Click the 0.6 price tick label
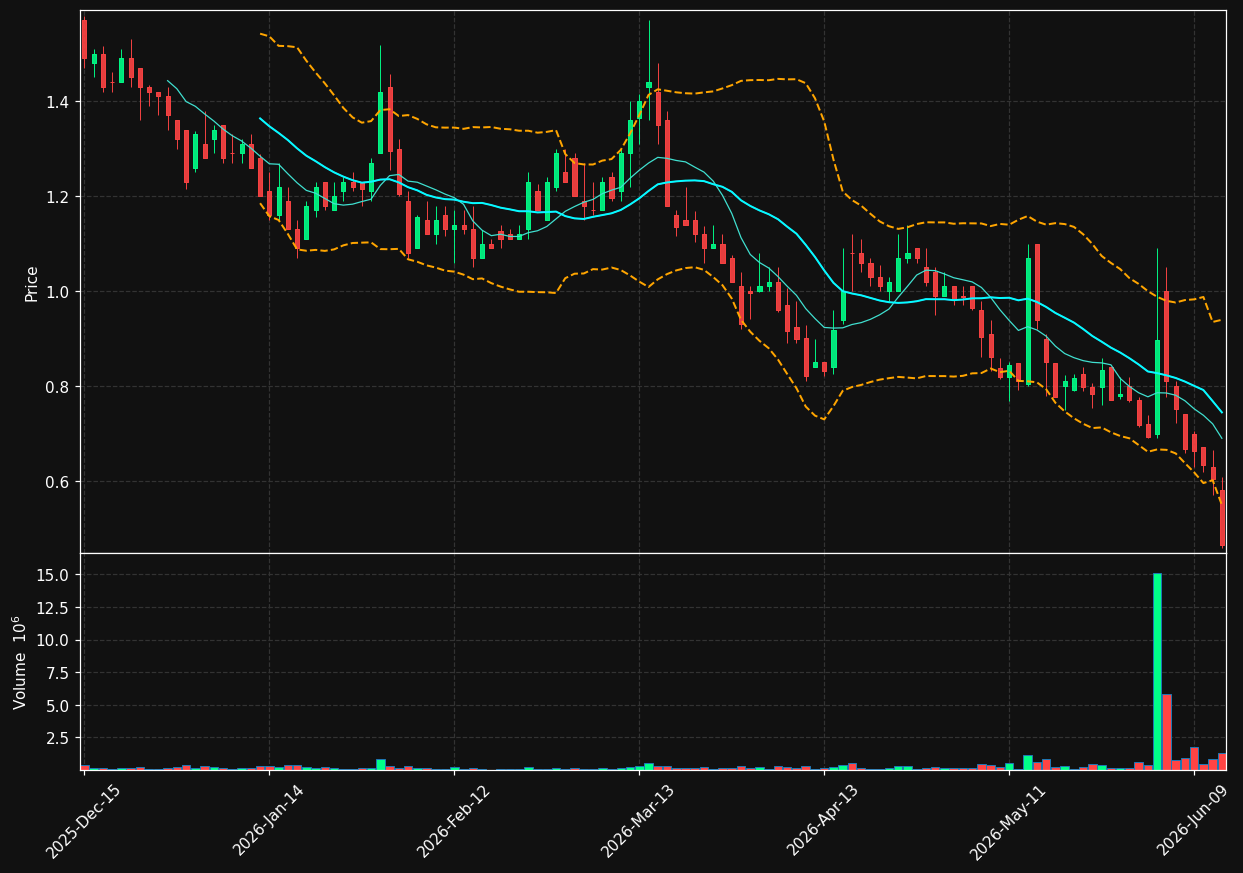Image resolution: width=1243 pixels, height=873 pixels. (x=58, y=482)
